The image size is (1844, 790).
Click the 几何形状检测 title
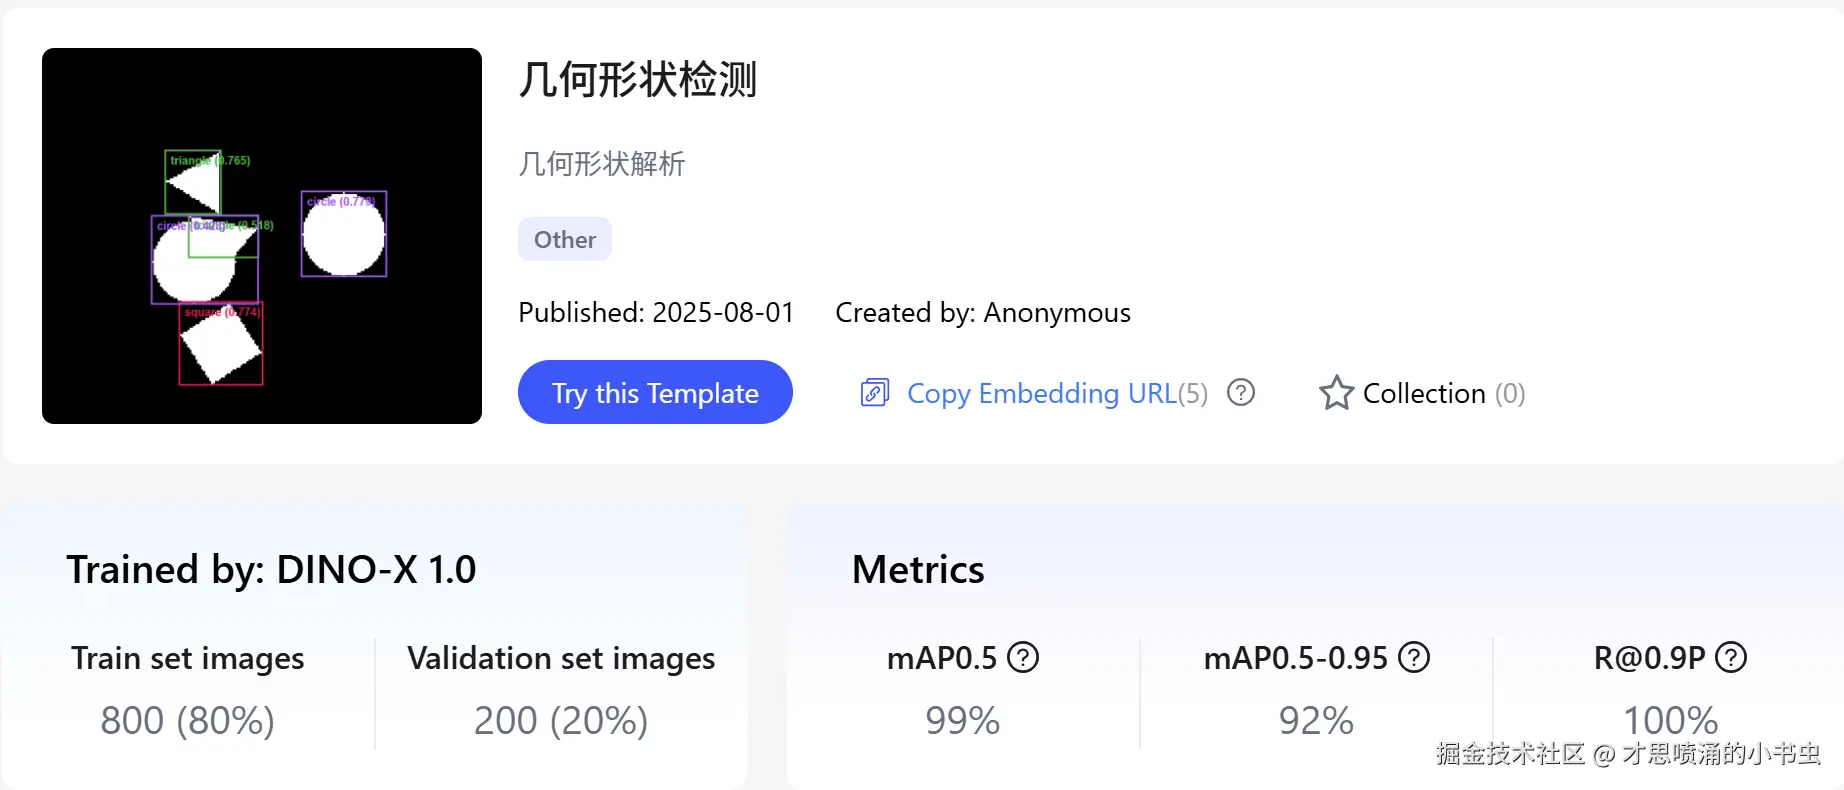638,79
